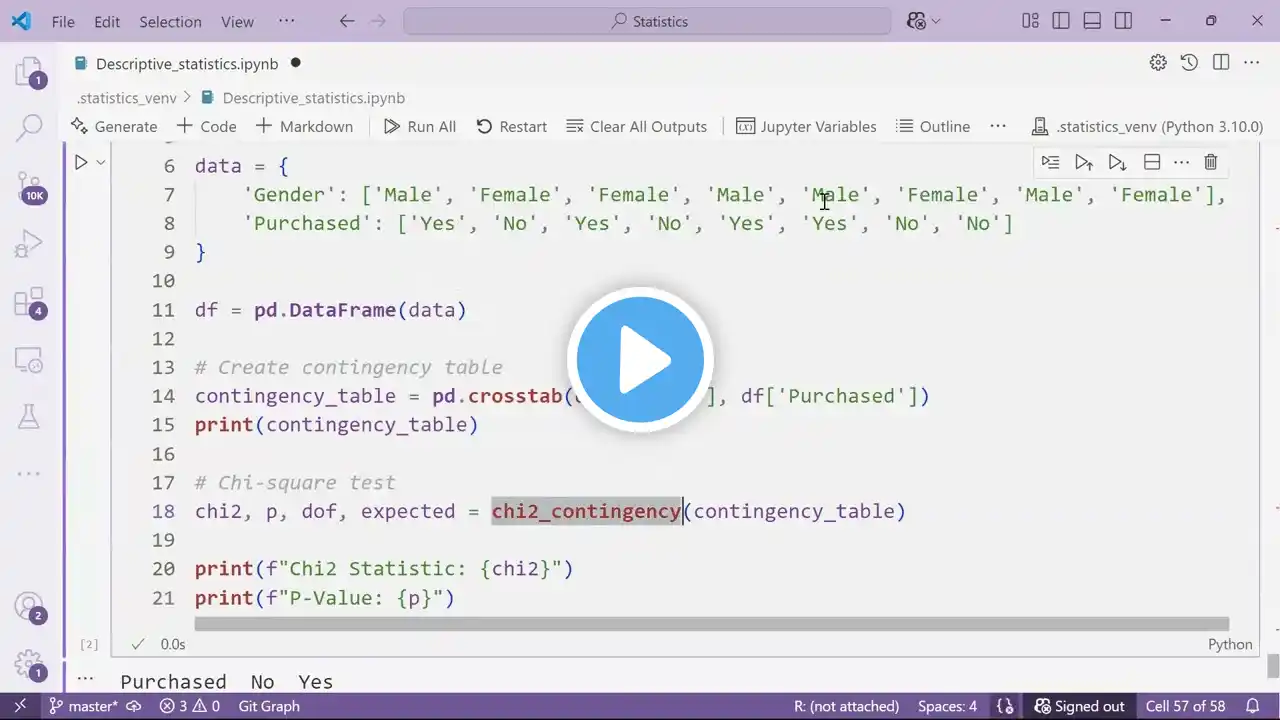Viewport: 1280px width, 720px height.
Task: Split the cell from cell toolbar
Action: click(x=1151, y=162)
